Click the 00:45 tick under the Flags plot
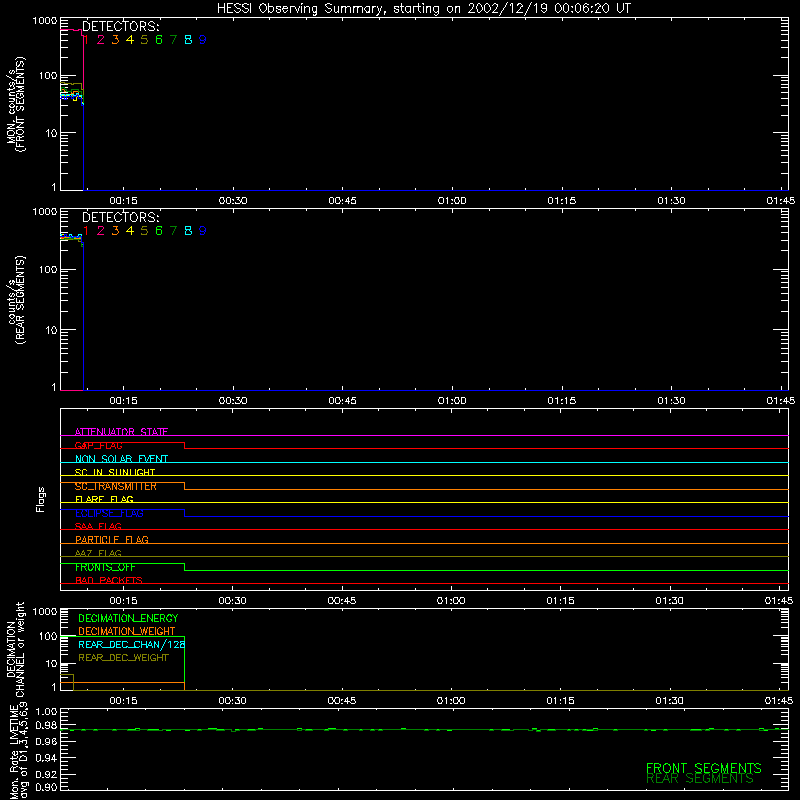Viewport: 800px width, 800px height. click(x=342, y=601)
